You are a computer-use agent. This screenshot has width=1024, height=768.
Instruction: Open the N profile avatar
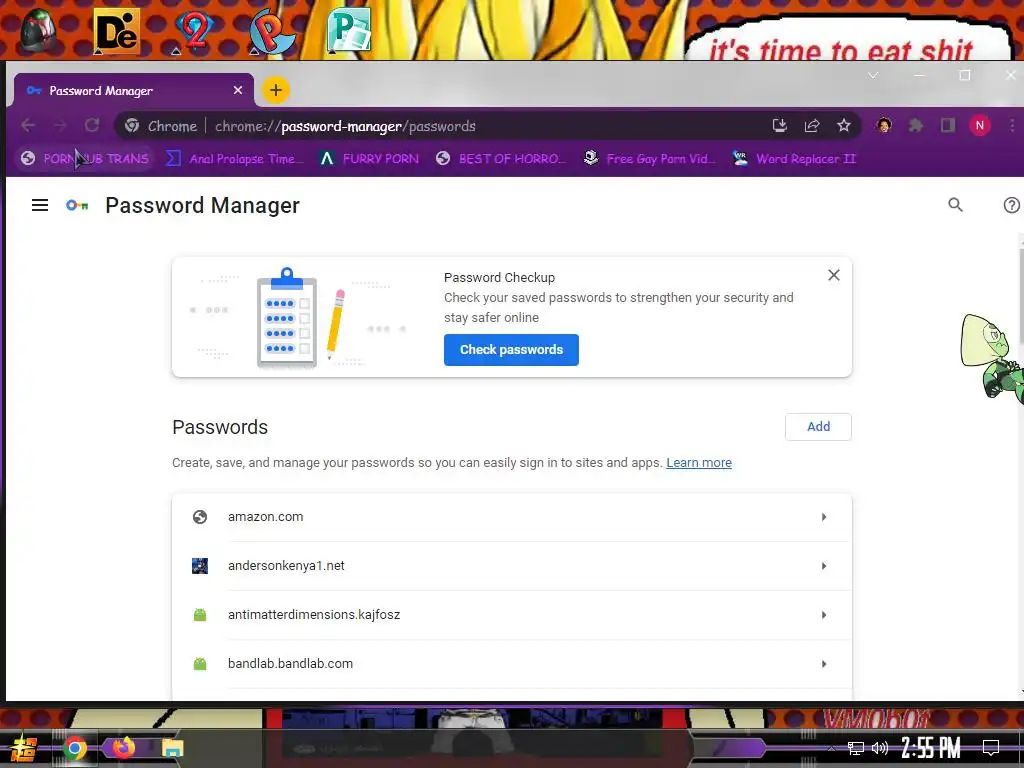tap(980, 125)
